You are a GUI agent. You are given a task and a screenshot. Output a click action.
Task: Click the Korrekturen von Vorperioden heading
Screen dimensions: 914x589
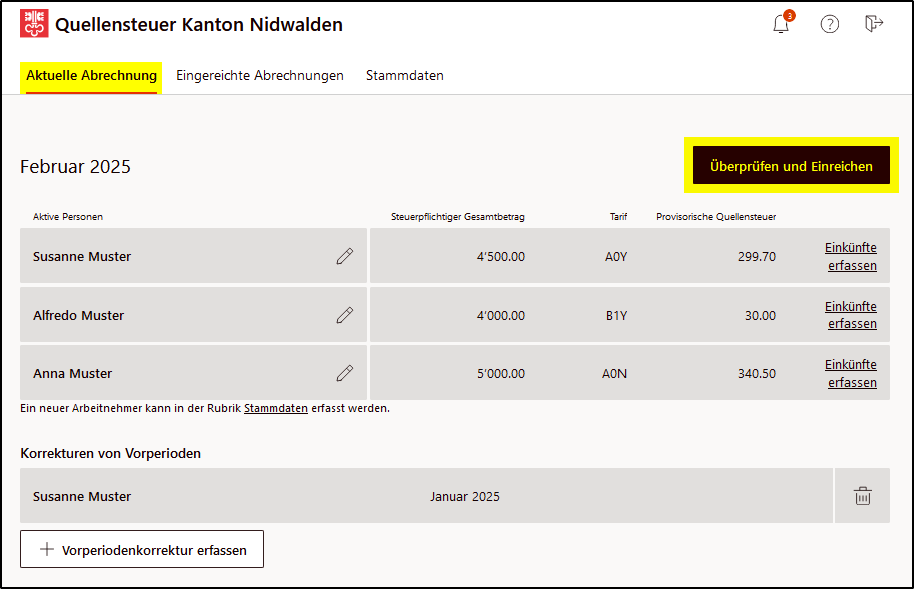[110, 453]
